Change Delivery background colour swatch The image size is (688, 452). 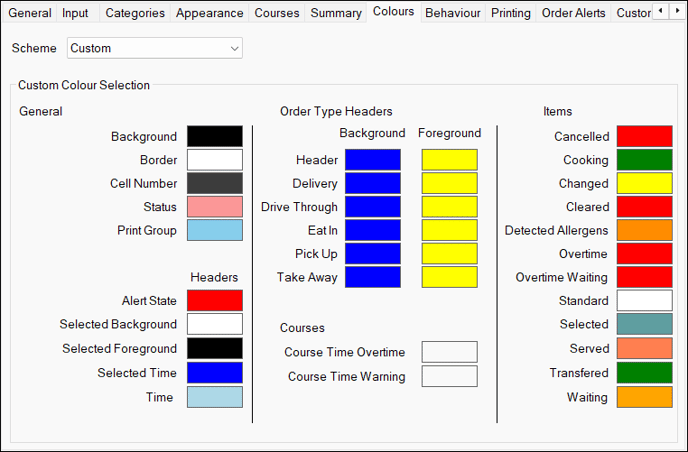point(373,183)
